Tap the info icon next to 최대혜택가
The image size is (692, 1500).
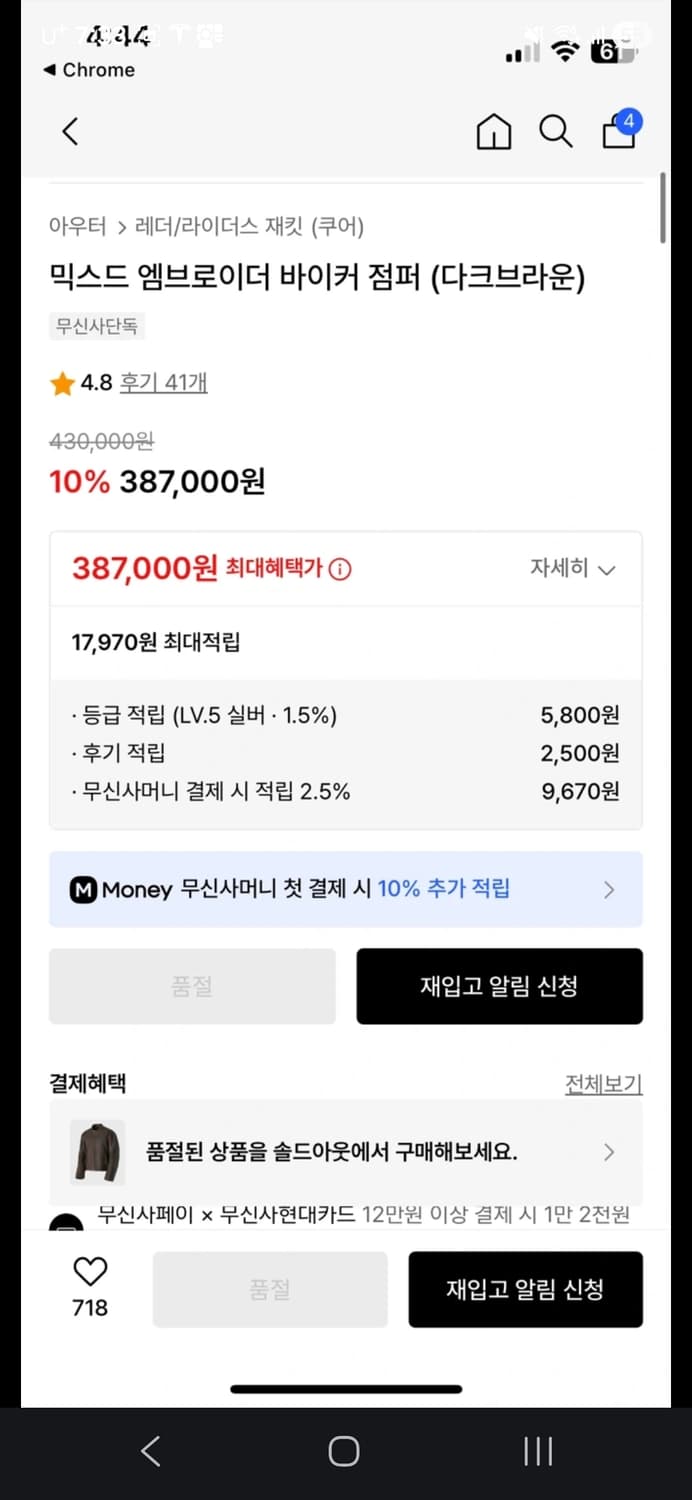point(341,567)
